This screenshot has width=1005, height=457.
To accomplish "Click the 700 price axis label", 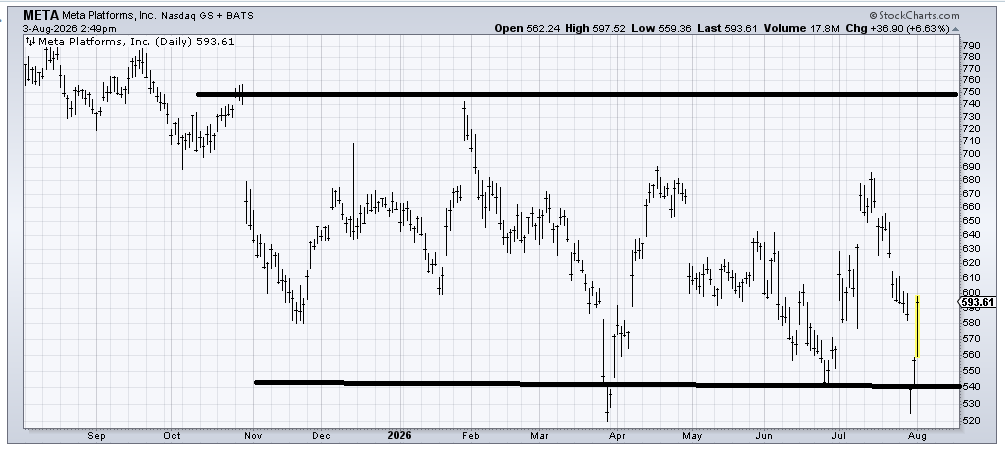I will [972, 154].
